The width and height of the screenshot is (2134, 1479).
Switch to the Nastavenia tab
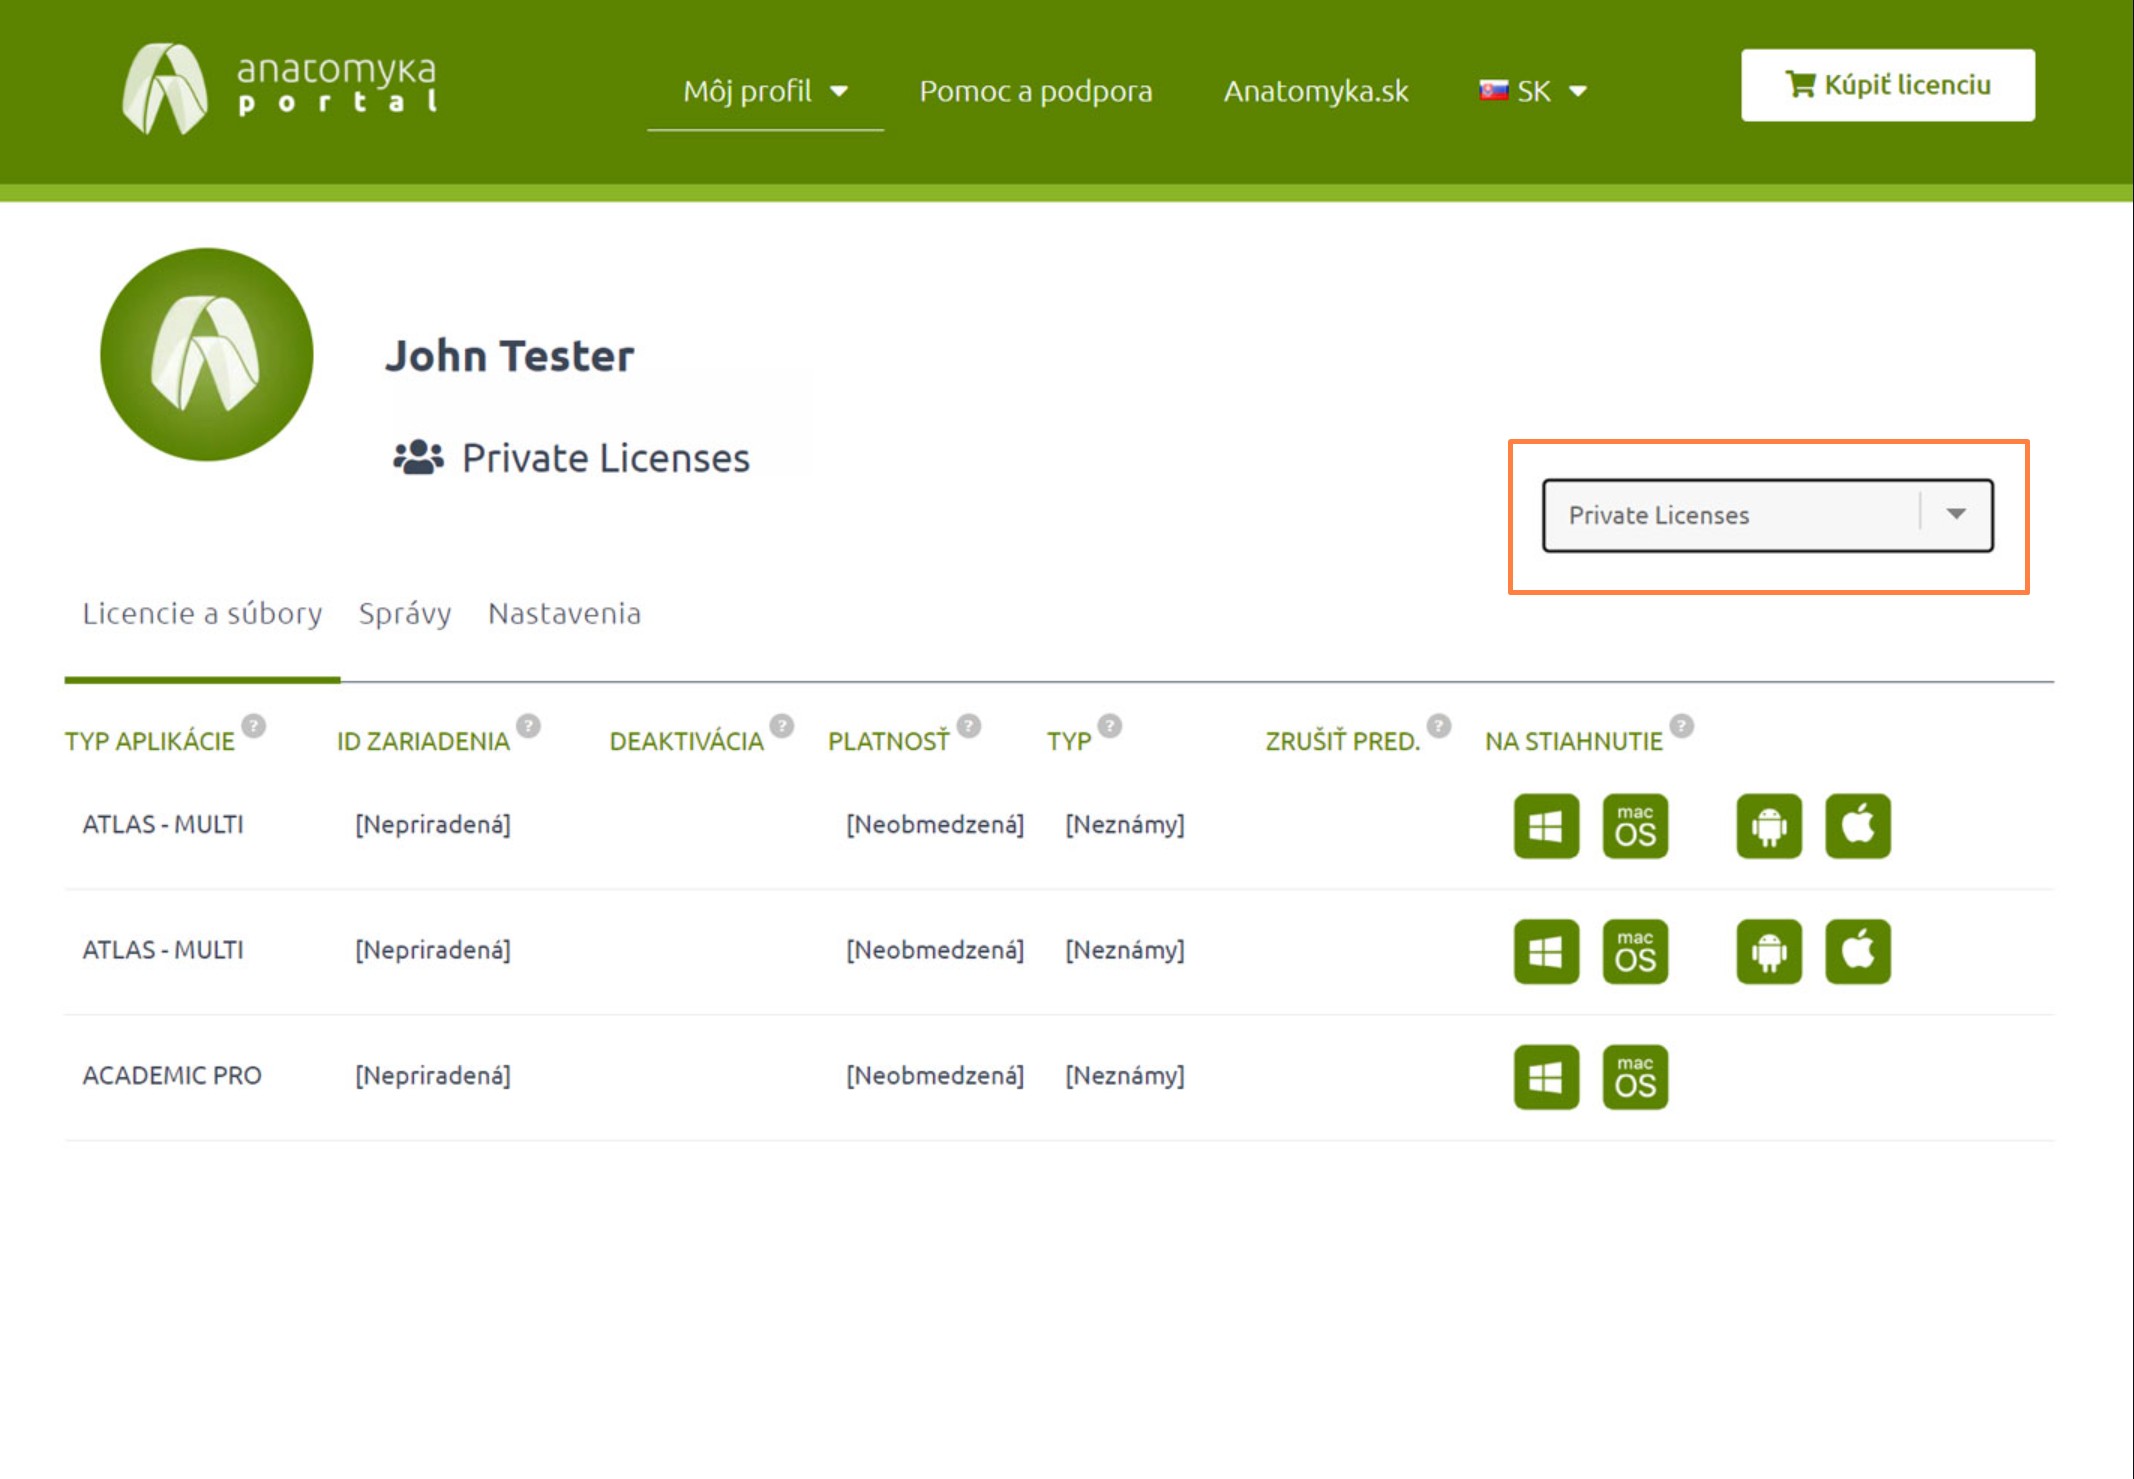(x=564, y=613)
